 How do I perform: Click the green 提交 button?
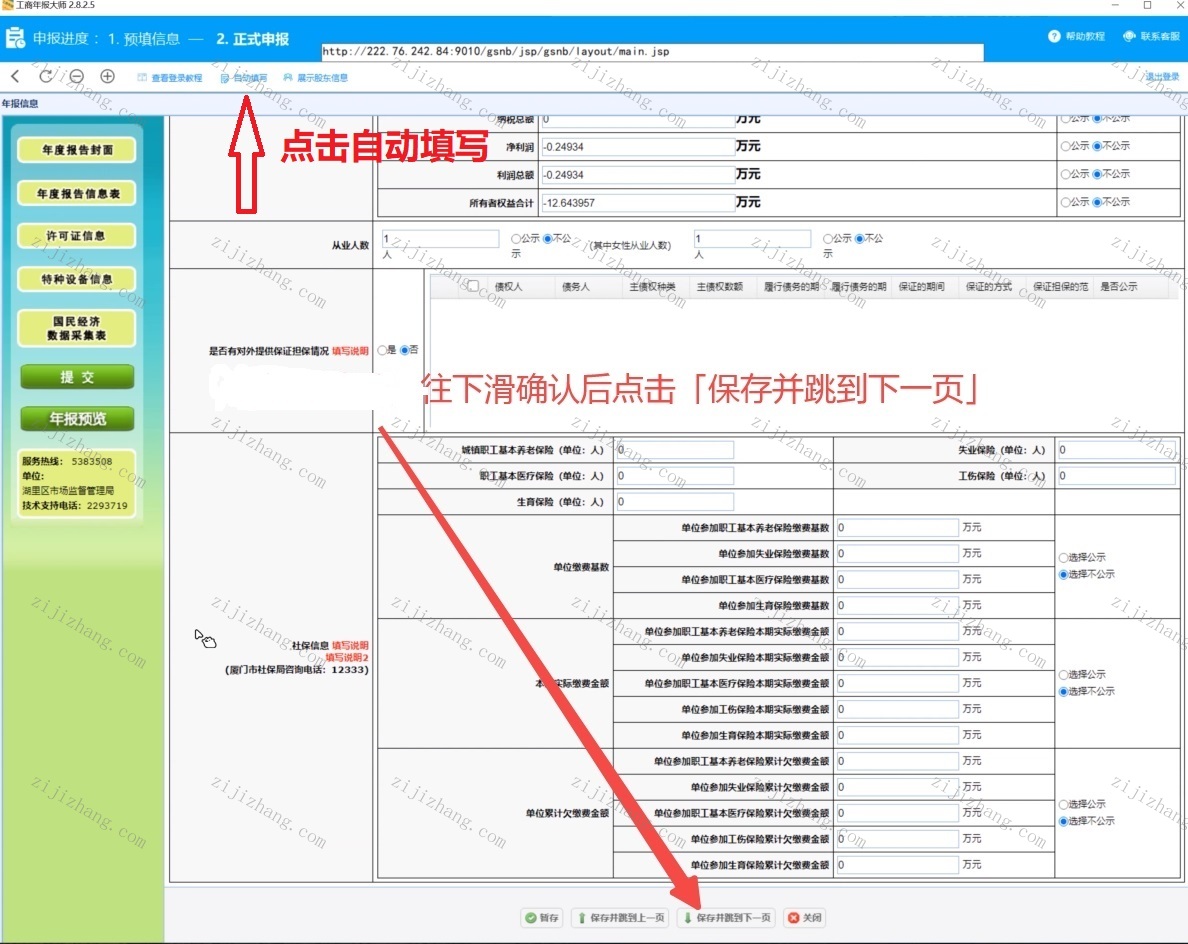pyautogui.click(x=77, y=377)
